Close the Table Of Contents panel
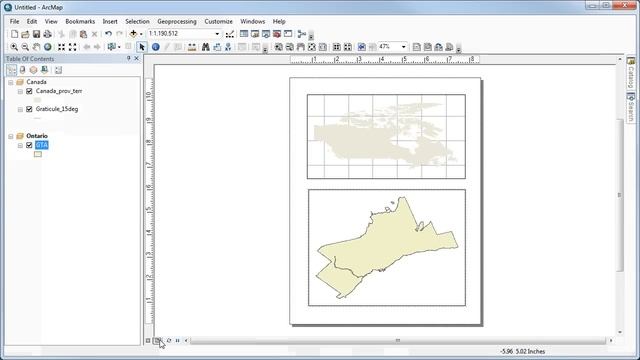 [x=137, y=58]
